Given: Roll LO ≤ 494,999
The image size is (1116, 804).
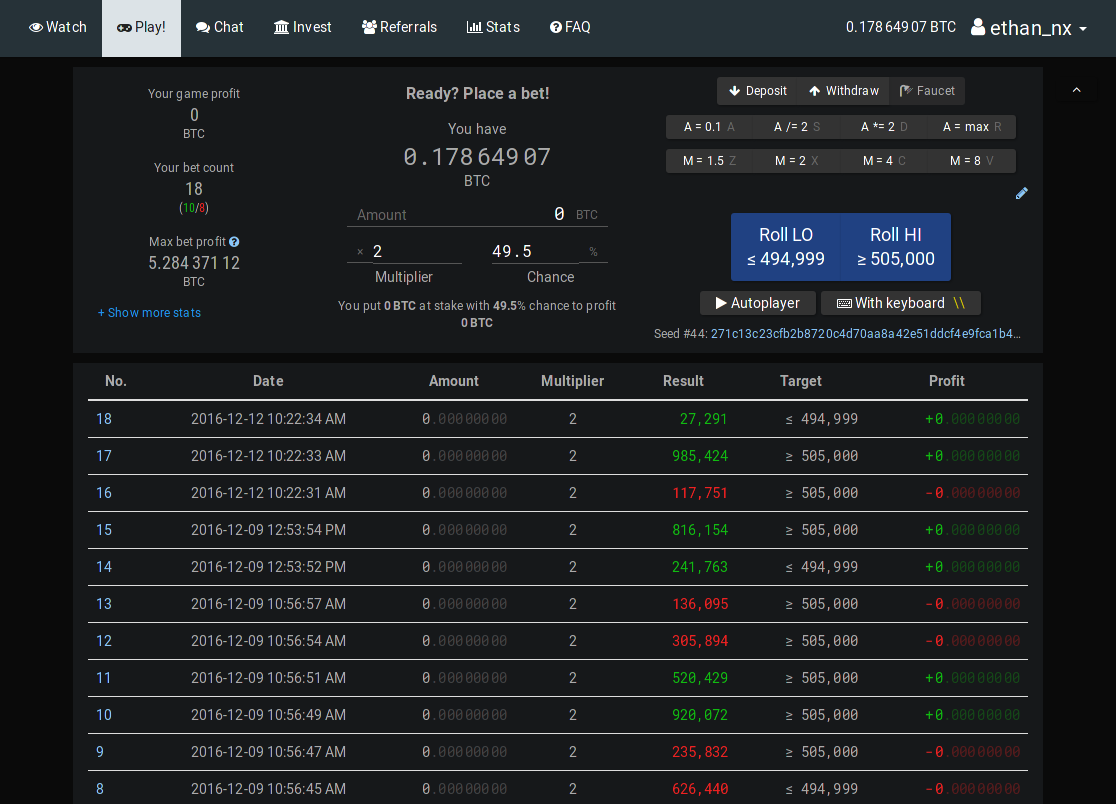Looking at the screenshot, I should pyautogui.click(x=786, y=247).
